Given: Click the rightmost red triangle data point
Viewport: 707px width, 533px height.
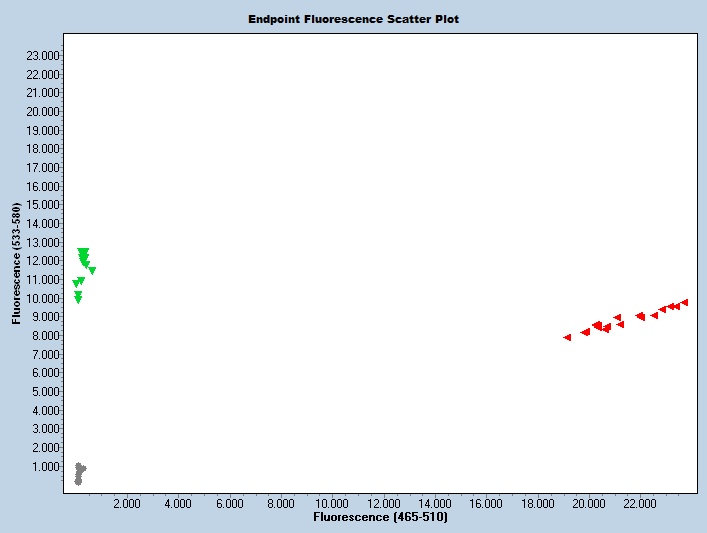Looking at the screenshot, I should click(684, 302).
